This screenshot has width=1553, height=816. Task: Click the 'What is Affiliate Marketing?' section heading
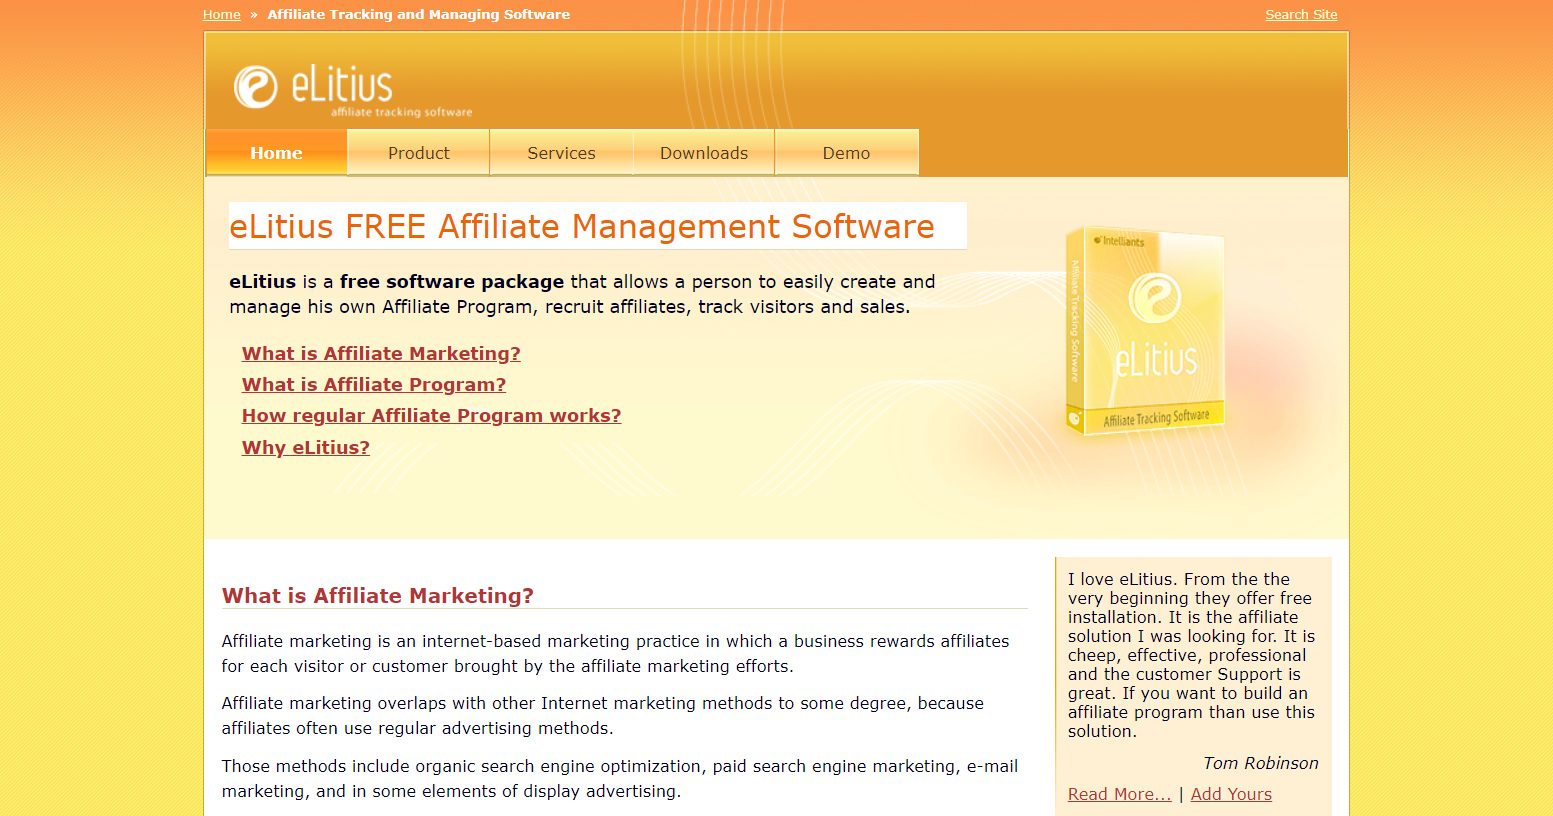[x=378, y=596]
